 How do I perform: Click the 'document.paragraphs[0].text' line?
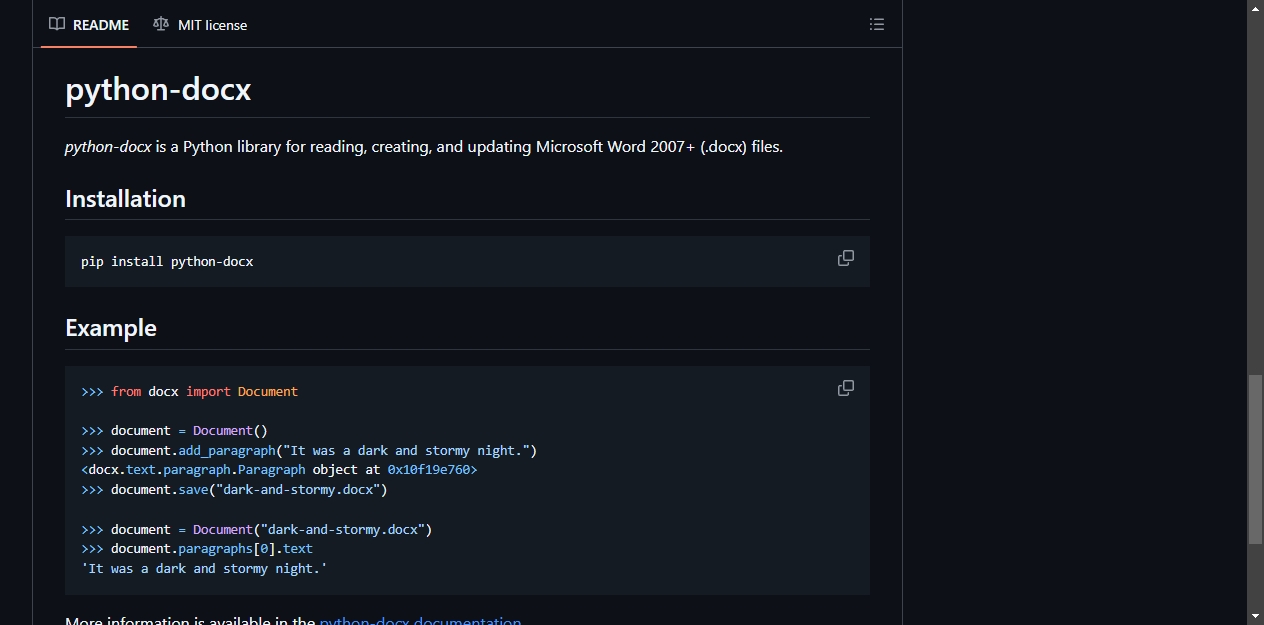tap(197, 549)
